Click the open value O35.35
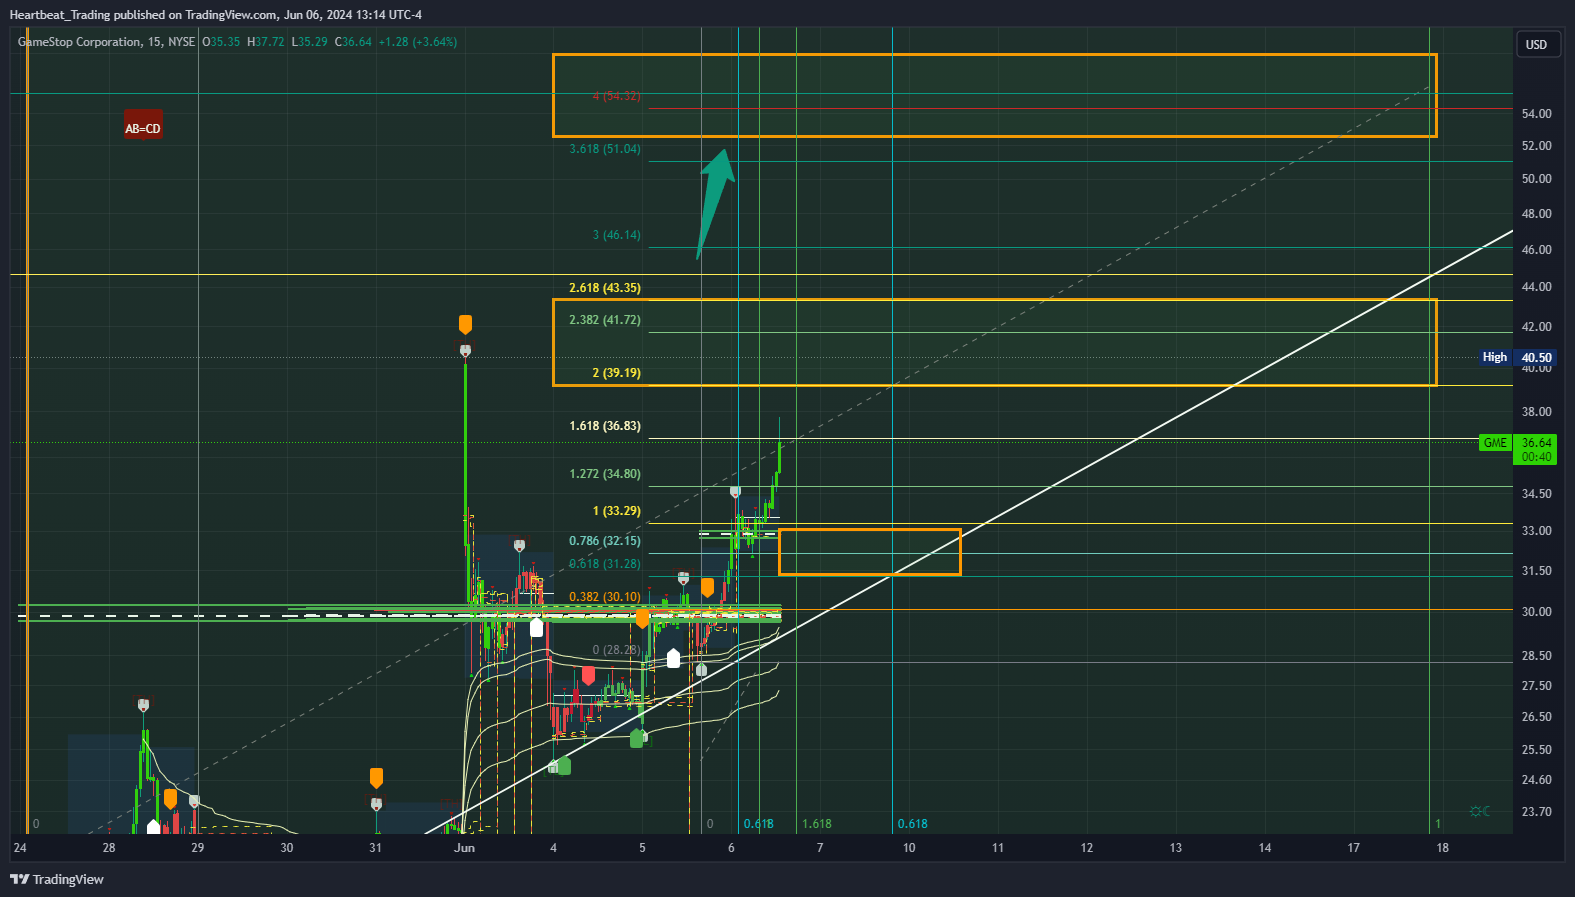 tap(221, 42)
